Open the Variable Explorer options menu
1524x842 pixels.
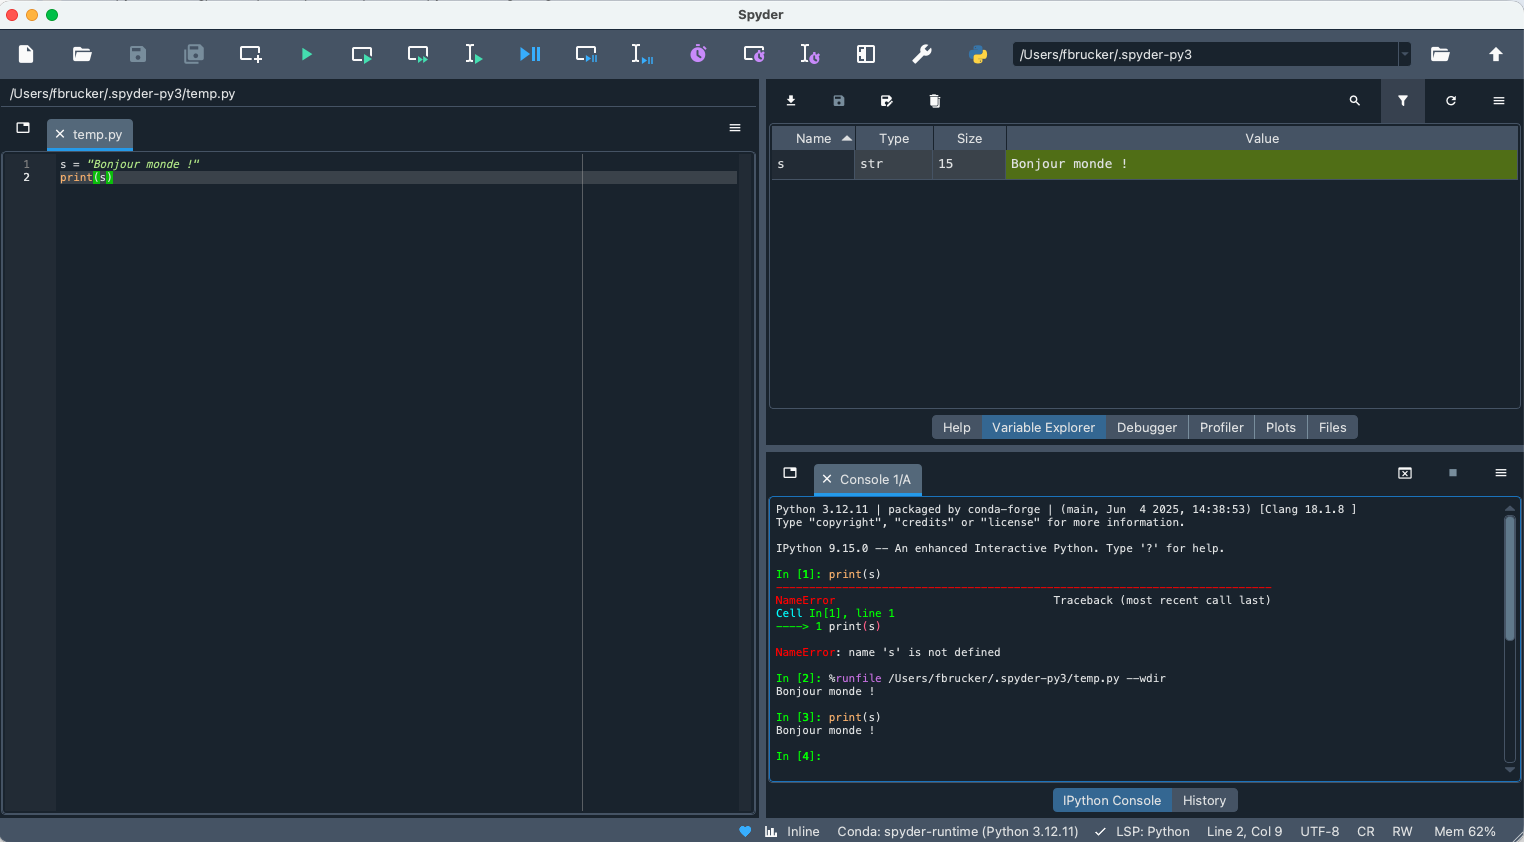1499,101
